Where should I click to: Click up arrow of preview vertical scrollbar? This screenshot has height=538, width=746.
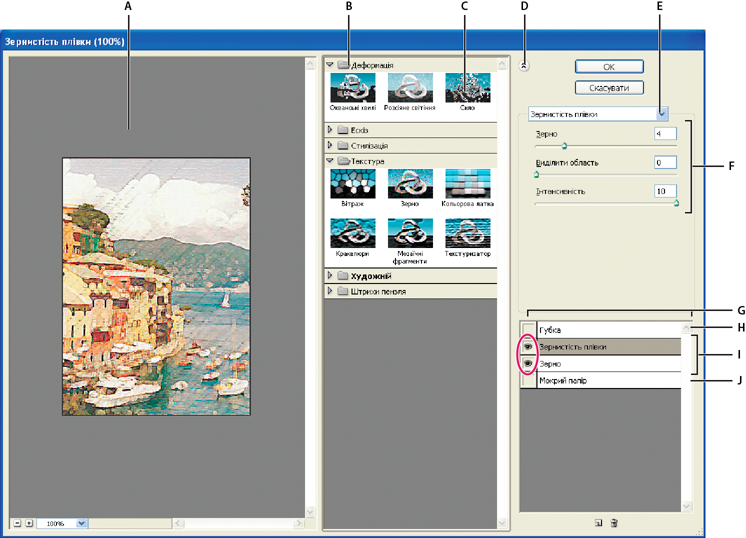pos(310,64)
